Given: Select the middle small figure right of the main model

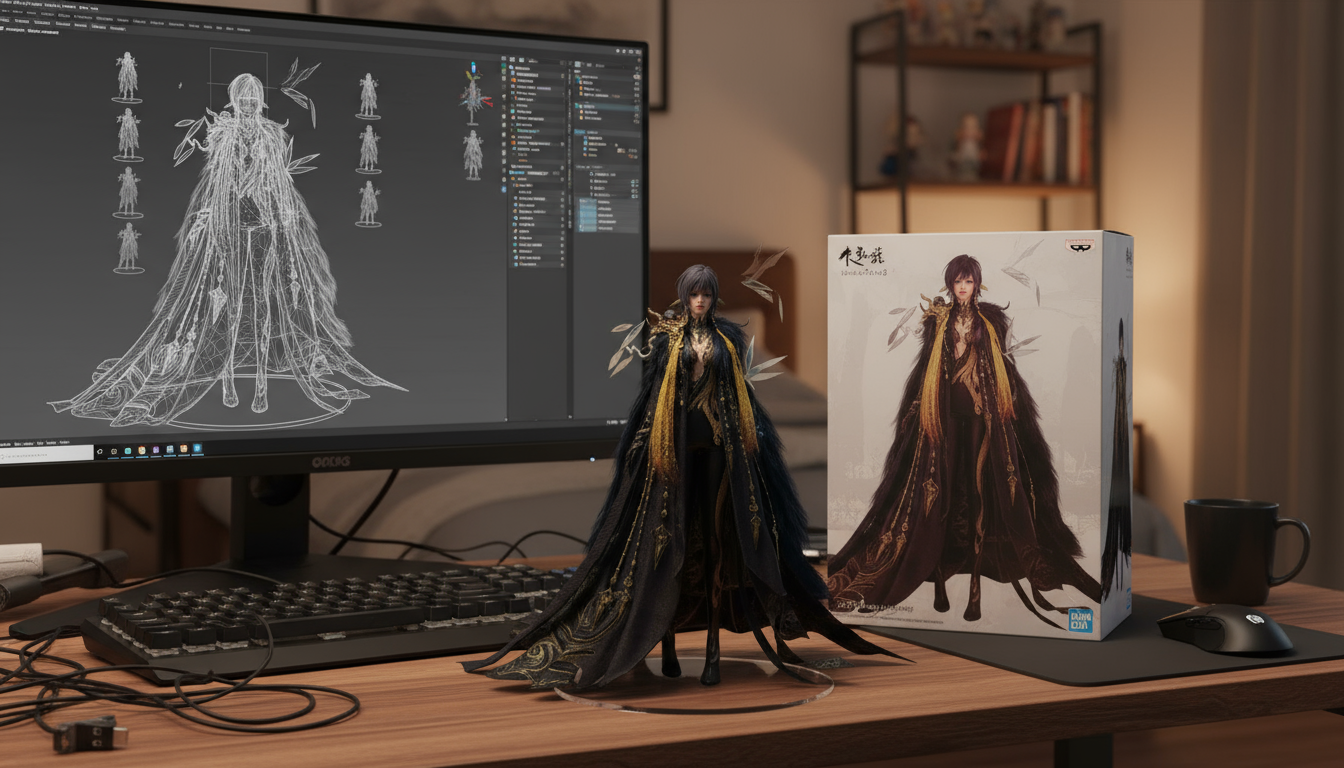Looking at the screenshot, I should pyautogui.click(x=368, y=149).
